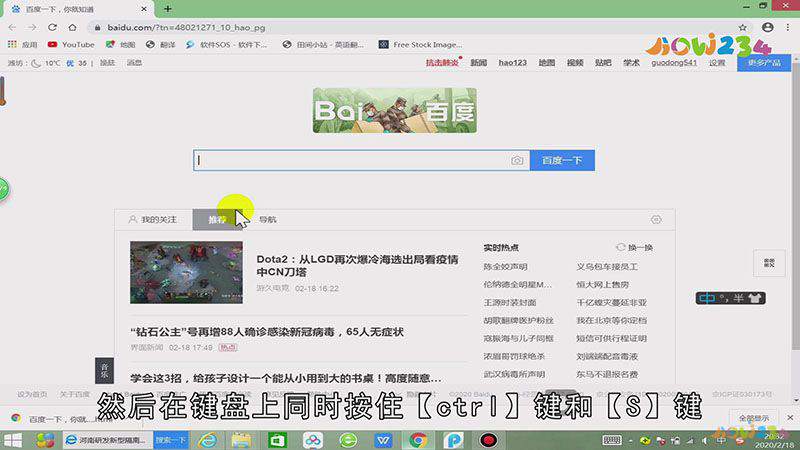Open the 软件SOS bookmark
This screenshot has width=800, height=450.
pyautogui.click(x=226, y=44)
